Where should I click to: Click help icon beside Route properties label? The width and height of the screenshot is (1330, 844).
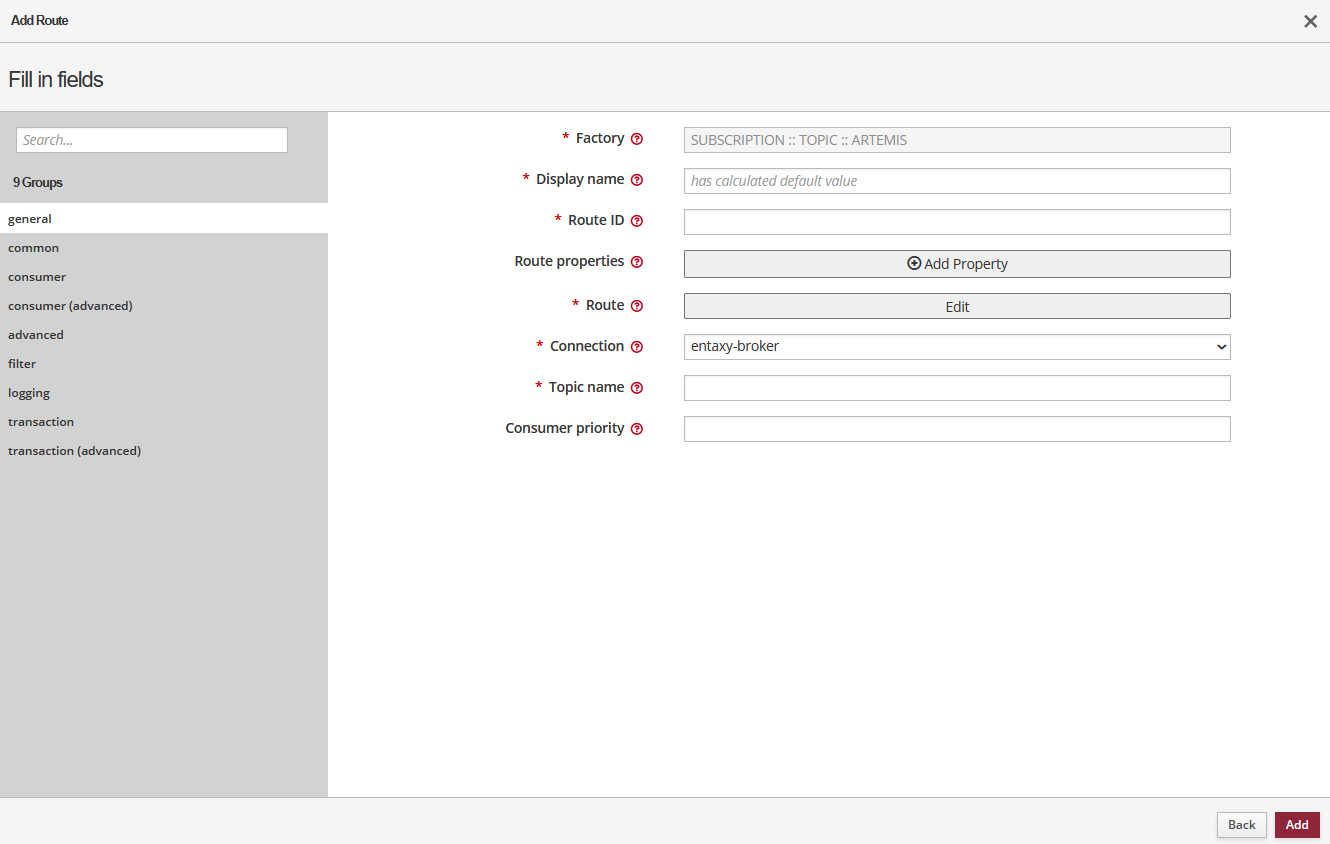click(637, 262)
